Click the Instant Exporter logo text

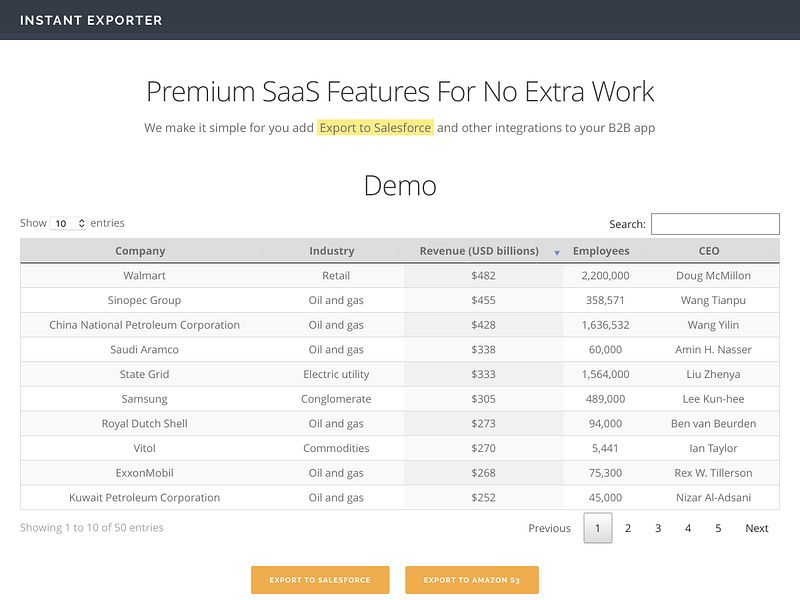click(91, 20)
